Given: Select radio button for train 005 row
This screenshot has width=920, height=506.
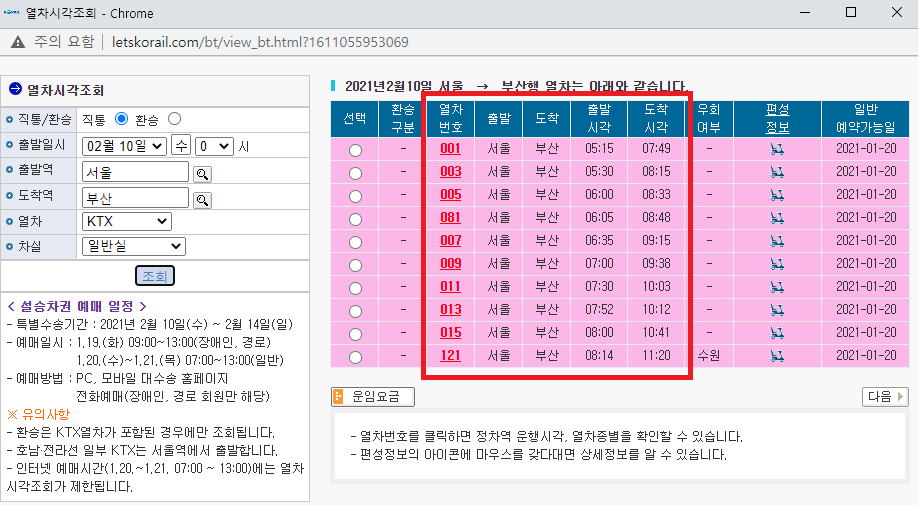Looking at the screenshot, I should (355, 196).
